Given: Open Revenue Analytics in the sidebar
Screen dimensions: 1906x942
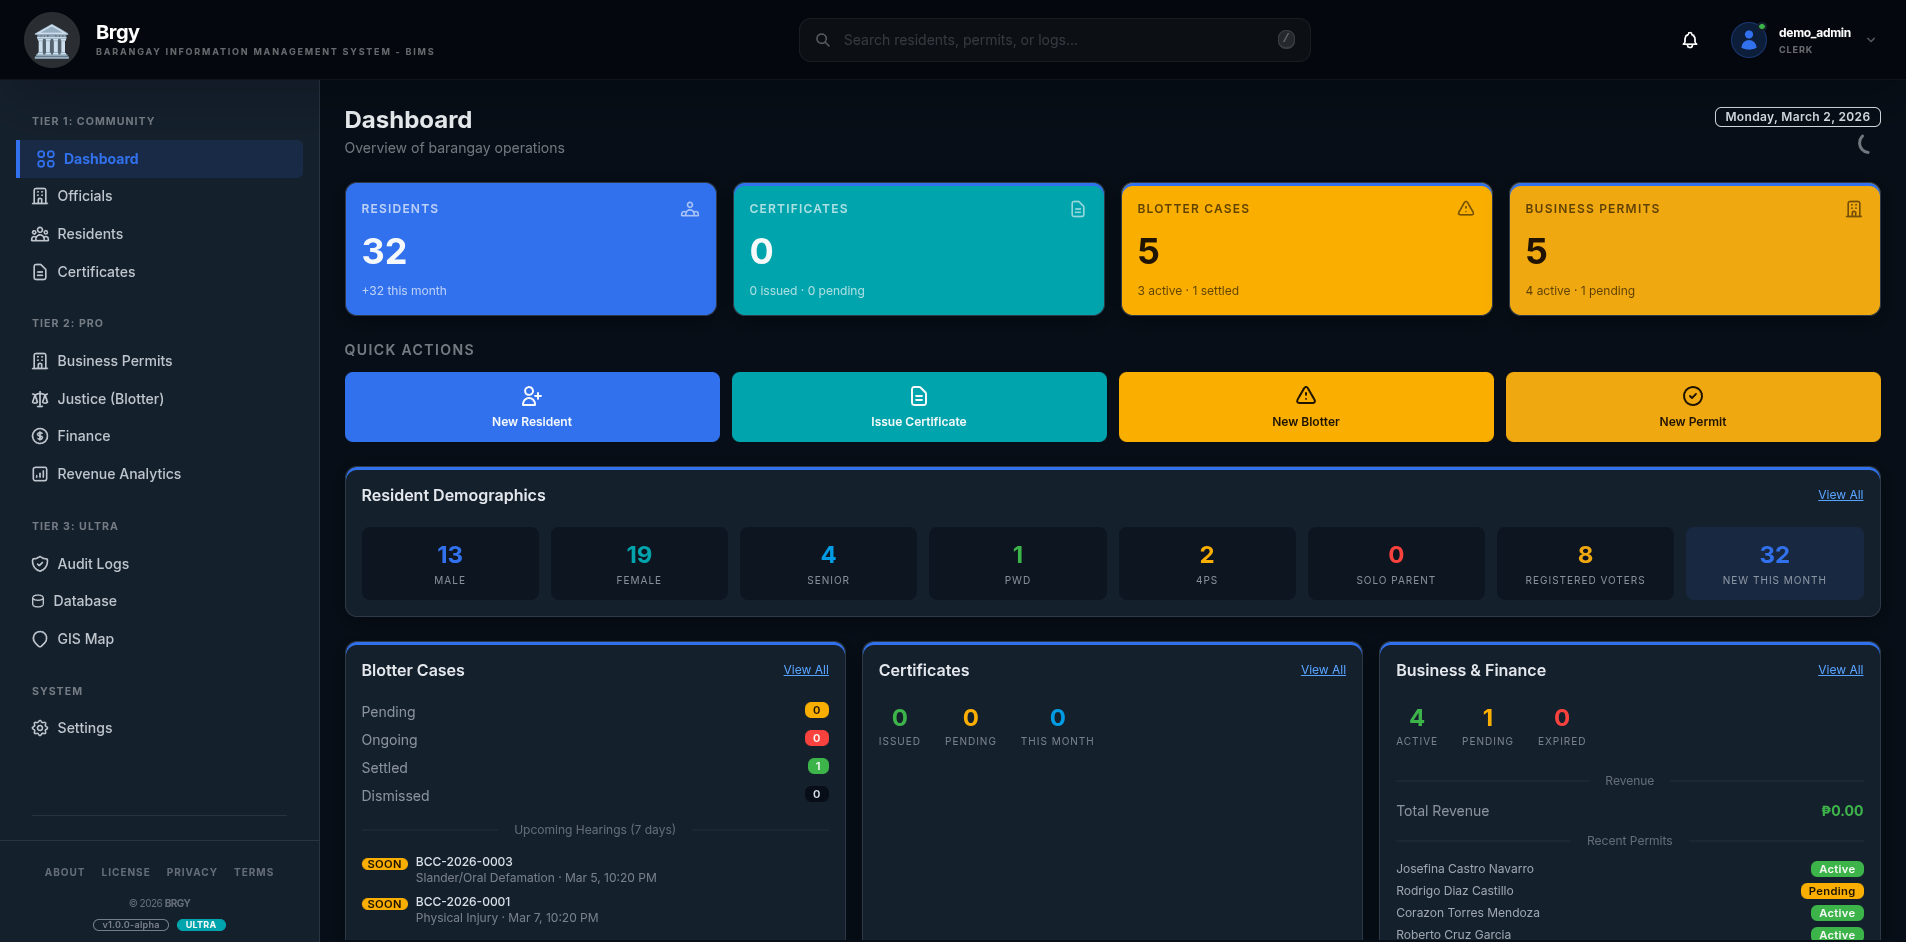Looking at the screenshot, I should click(x=160, y=474).
